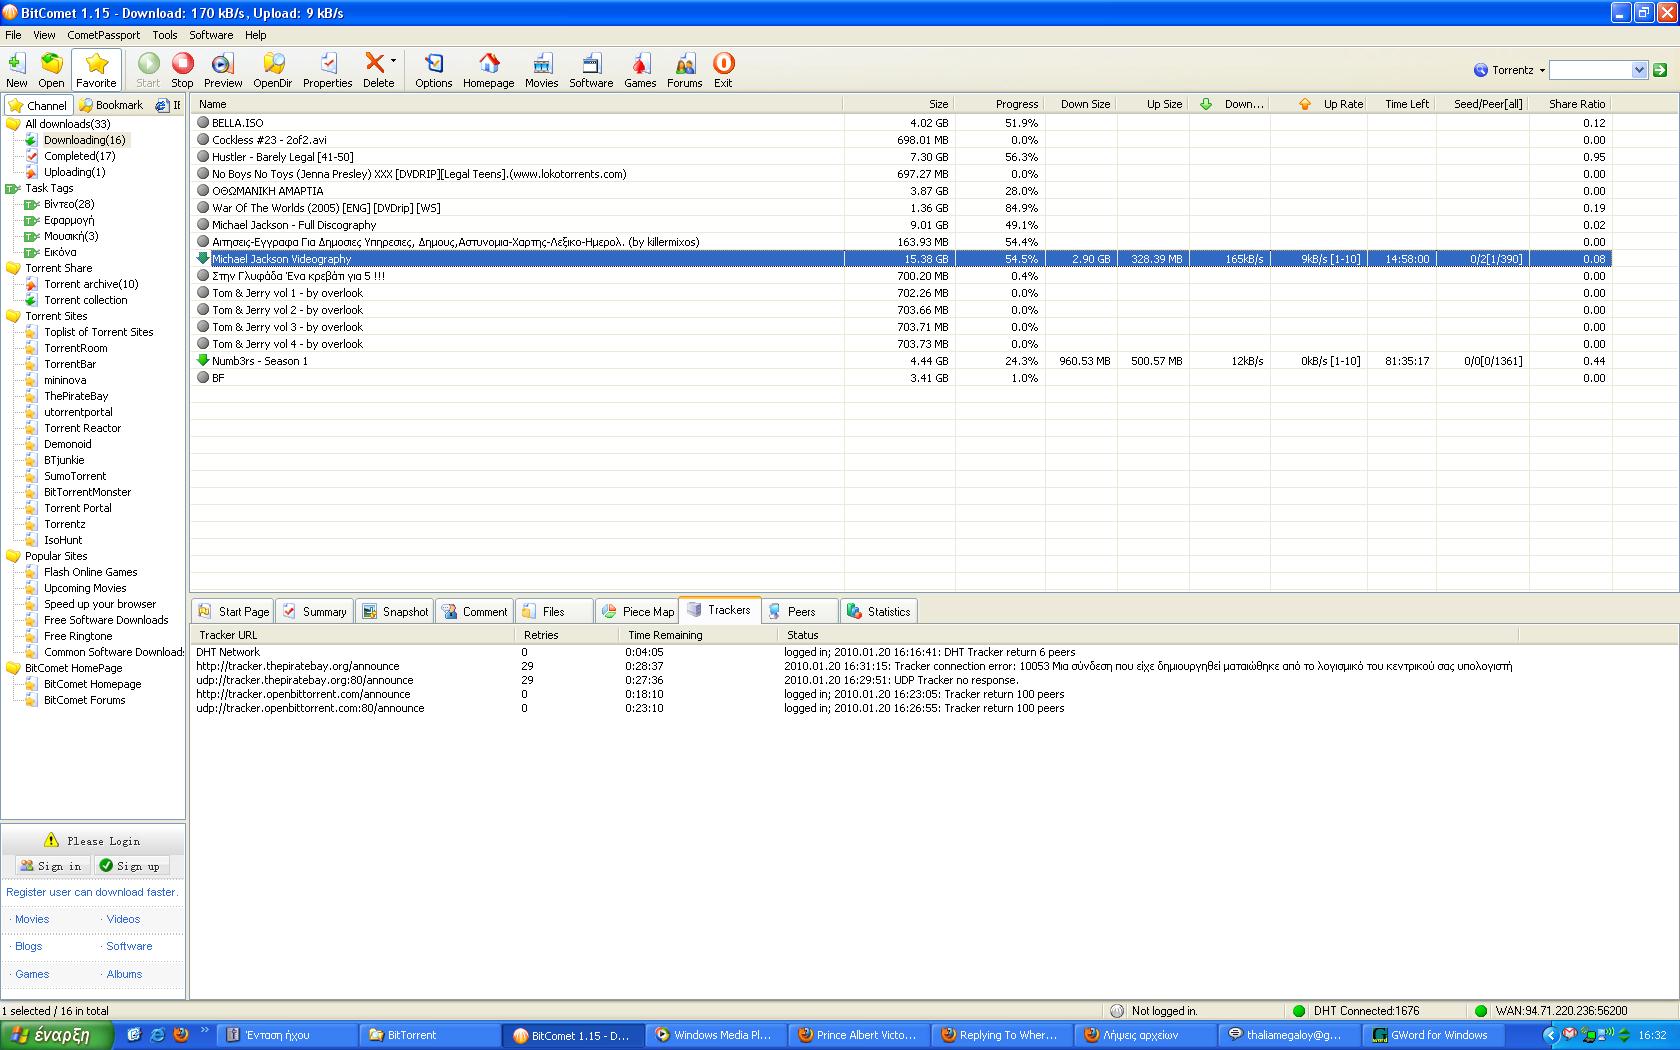This screenshot has height=1050, width=1680.
Task: Open the Summary detail tab
Action: click(315, 611)
